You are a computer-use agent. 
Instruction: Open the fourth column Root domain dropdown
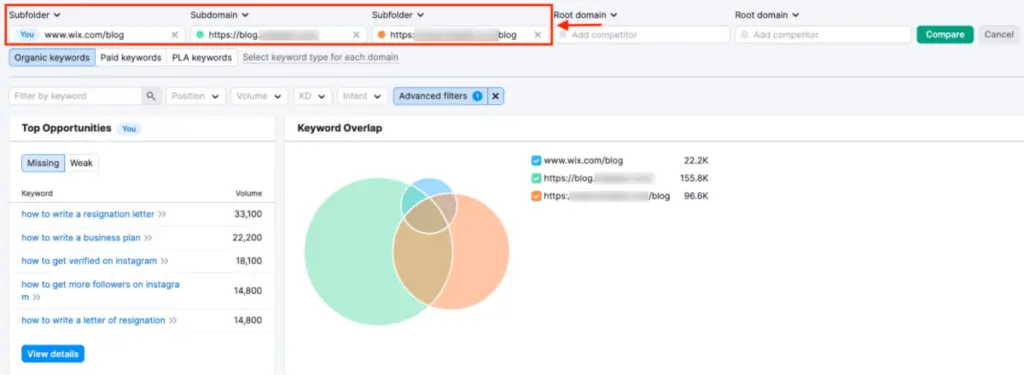click(585, 14)
